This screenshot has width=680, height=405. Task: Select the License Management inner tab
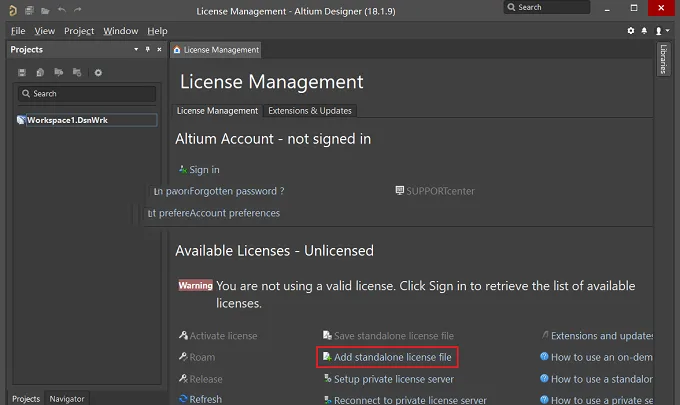(x=217, y=111)
